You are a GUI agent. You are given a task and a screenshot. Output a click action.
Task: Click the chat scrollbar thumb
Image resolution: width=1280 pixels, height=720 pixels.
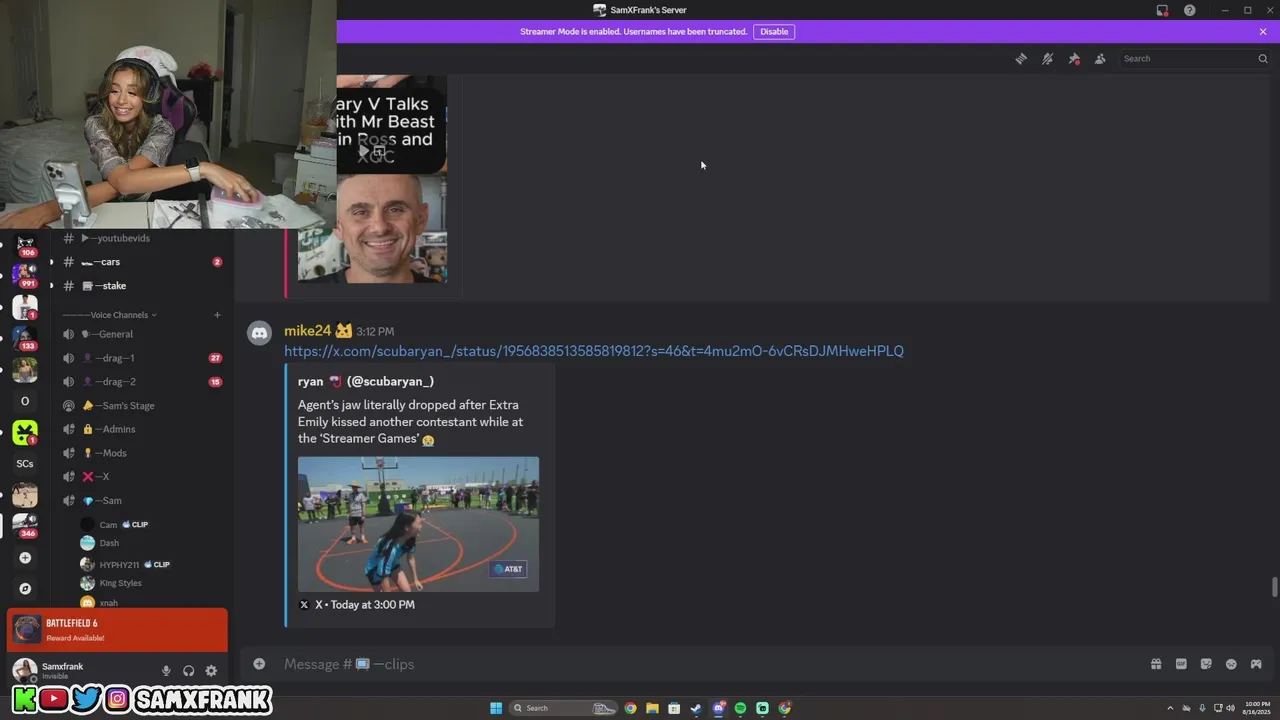click(1274, 587)
